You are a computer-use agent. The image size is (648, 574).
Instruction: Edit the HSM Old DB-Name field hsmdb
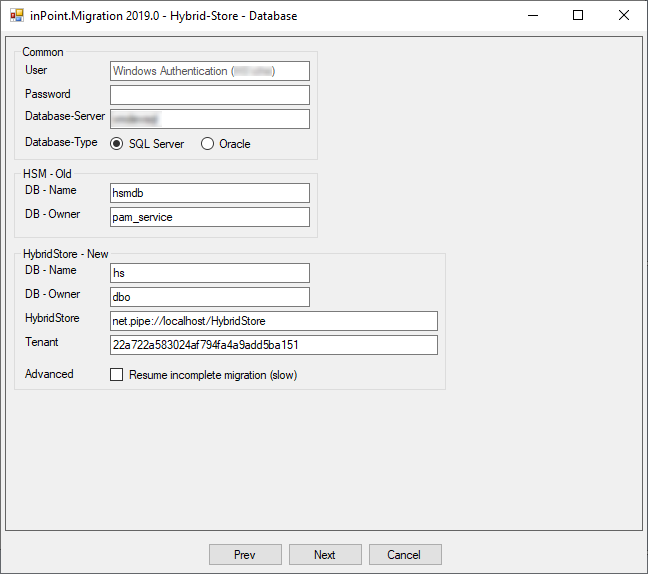coord(210,193)
